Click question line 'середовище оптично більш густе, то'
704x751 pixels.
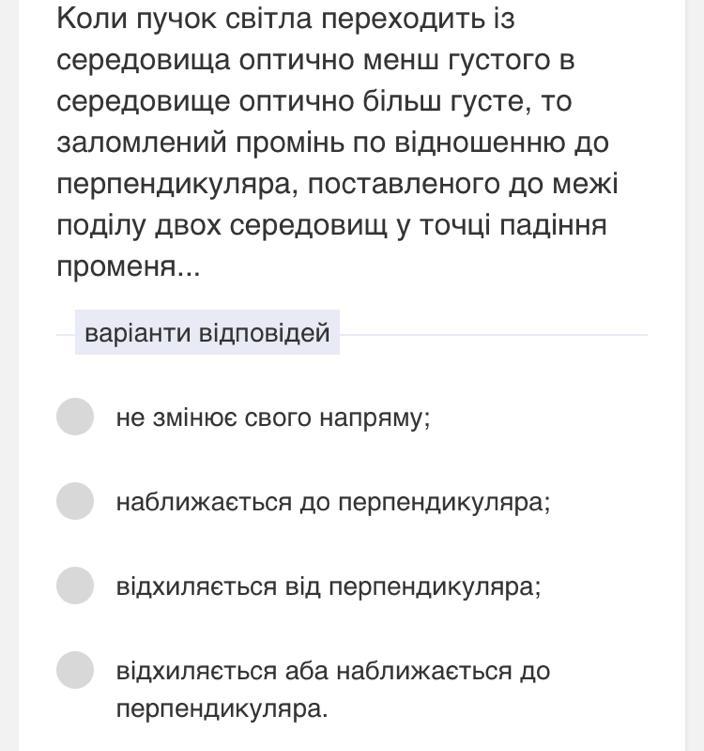click(314, 102)
